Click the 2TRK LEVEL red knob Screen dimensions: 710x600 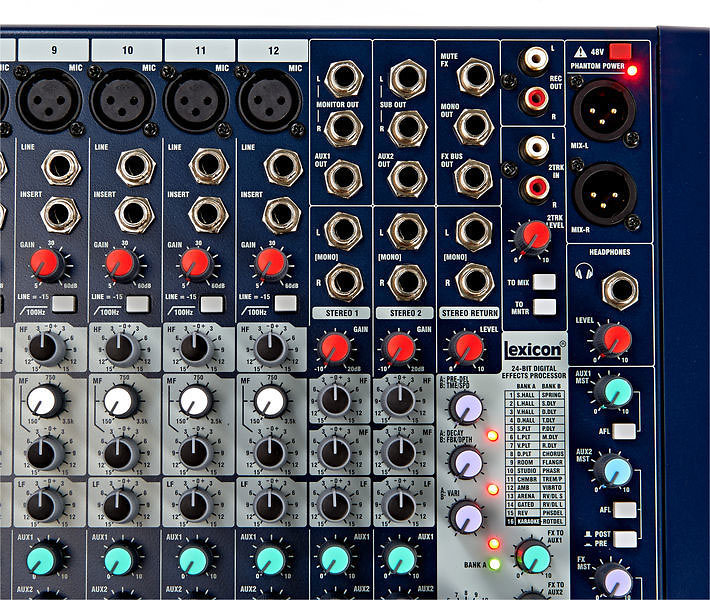pos(534,238)
